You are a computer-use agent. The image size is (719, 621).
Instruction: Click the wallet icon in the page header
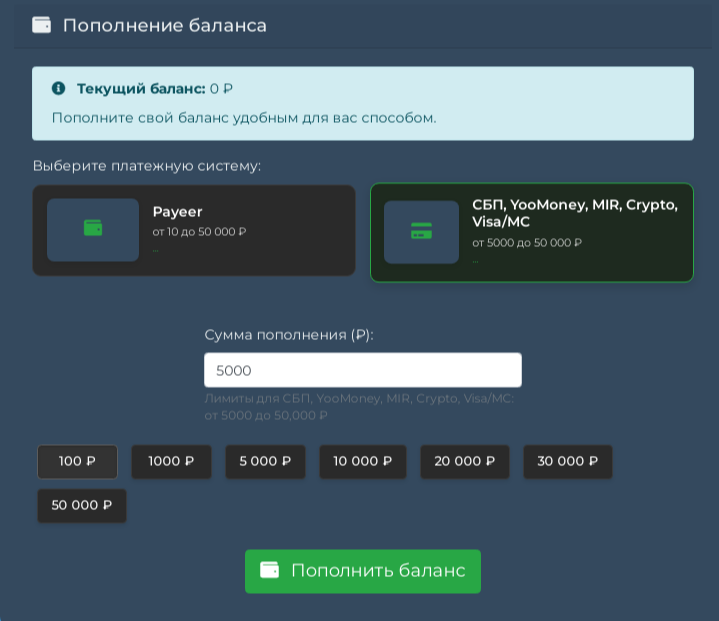pos(42,25)
